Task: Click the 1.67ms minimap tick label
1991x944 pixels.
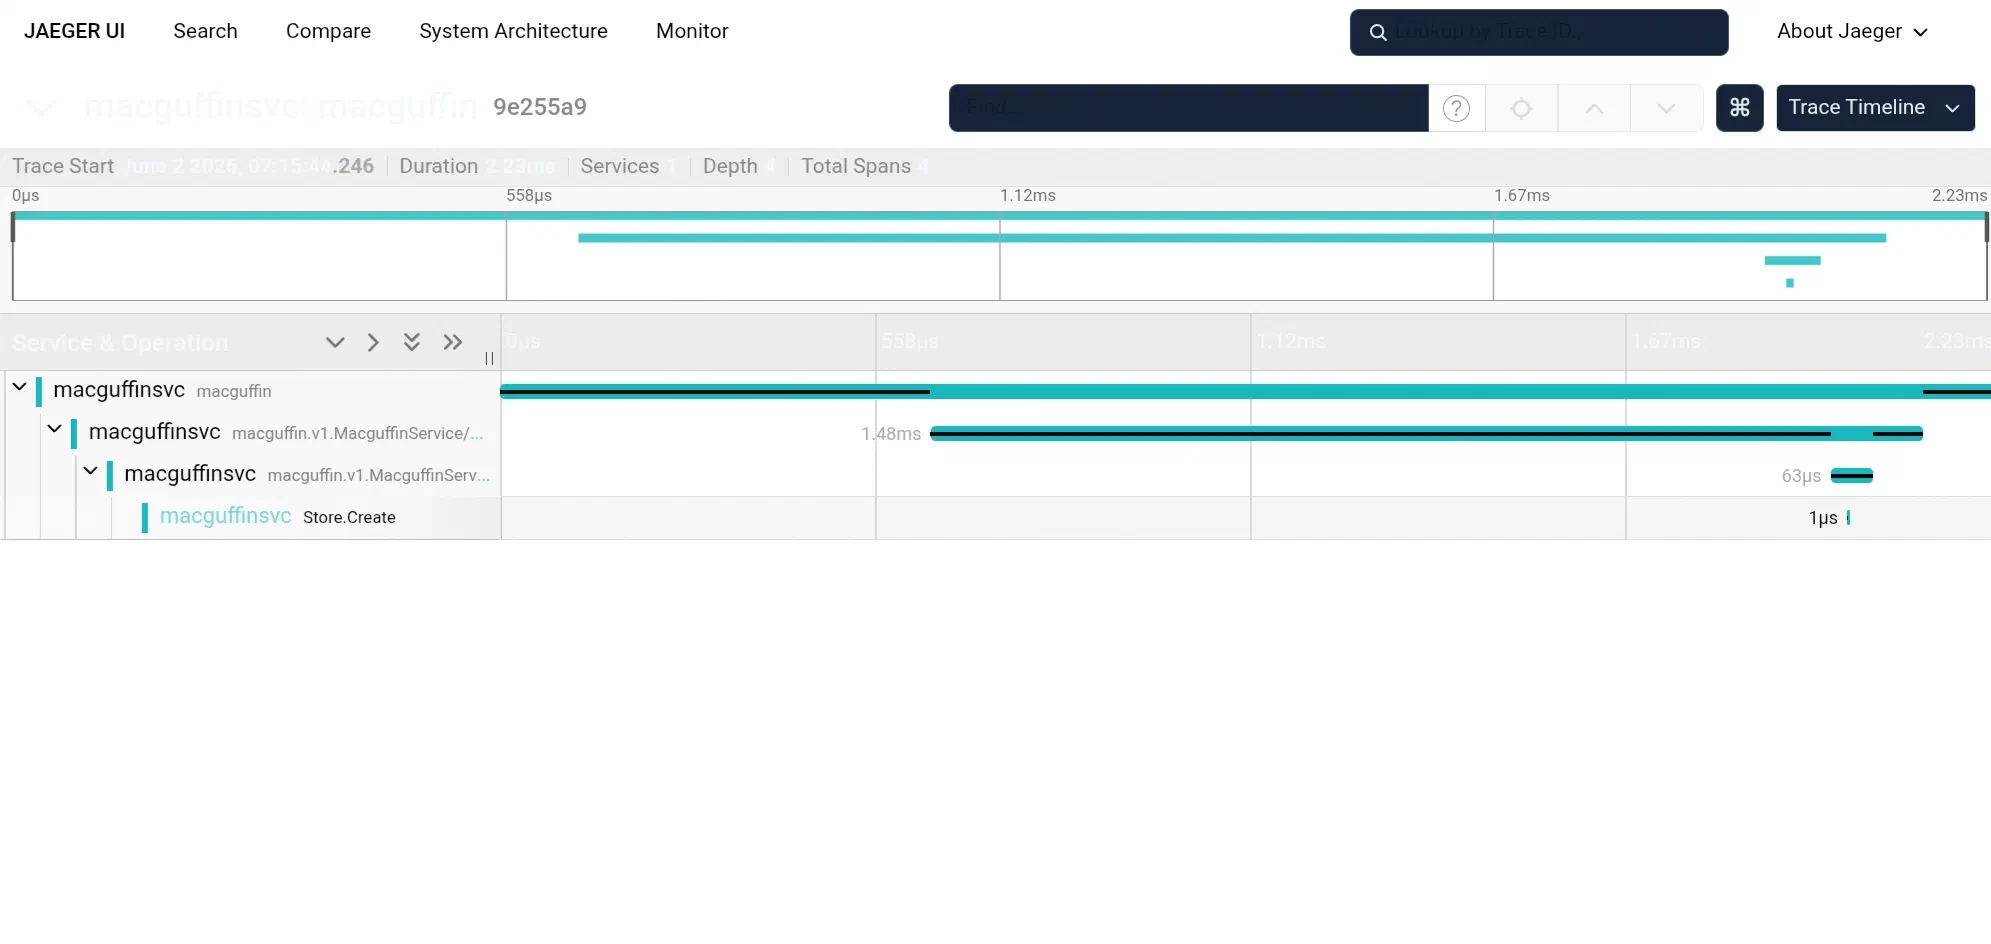Action: pos(1522,195)
